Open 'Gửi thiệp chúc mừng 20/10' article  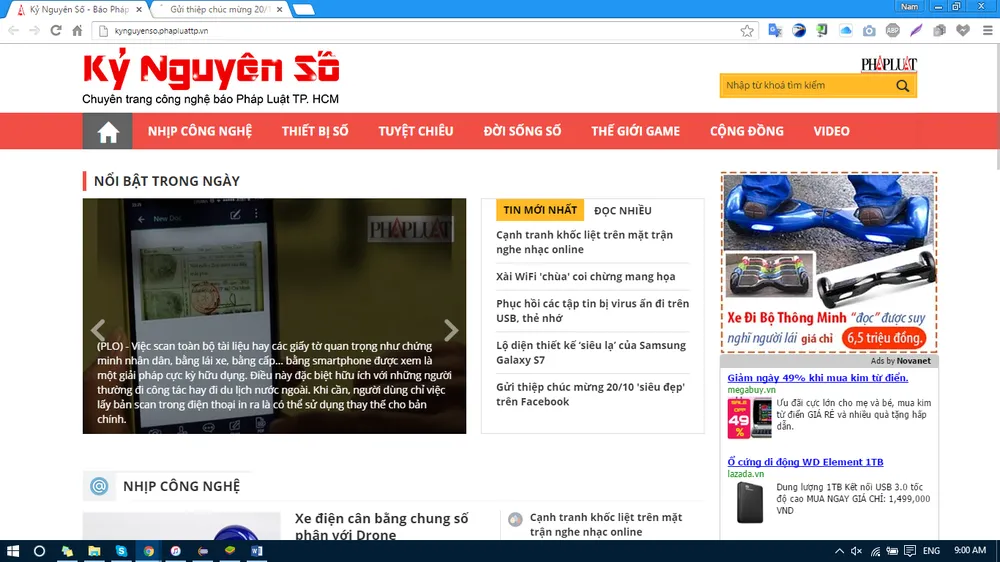(591, 394)
